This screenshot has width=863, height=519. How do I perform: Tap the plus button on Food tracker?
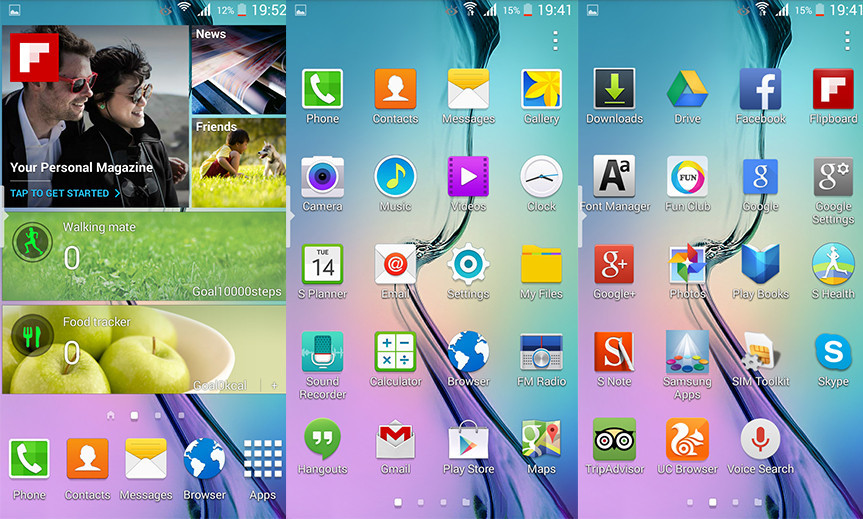pyautogui.click(x=274, y=385)
